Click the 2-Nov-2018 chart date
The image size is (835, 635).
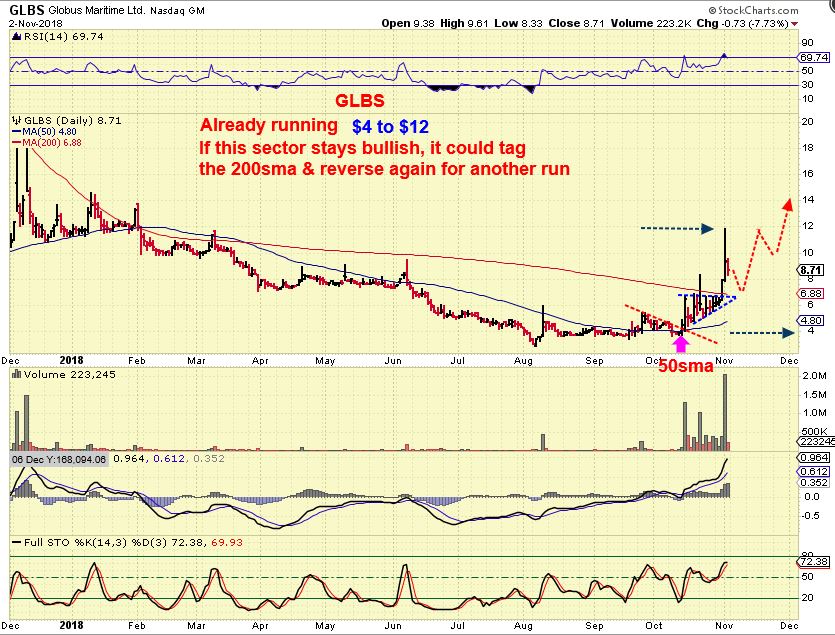click(x=36, y=23)
